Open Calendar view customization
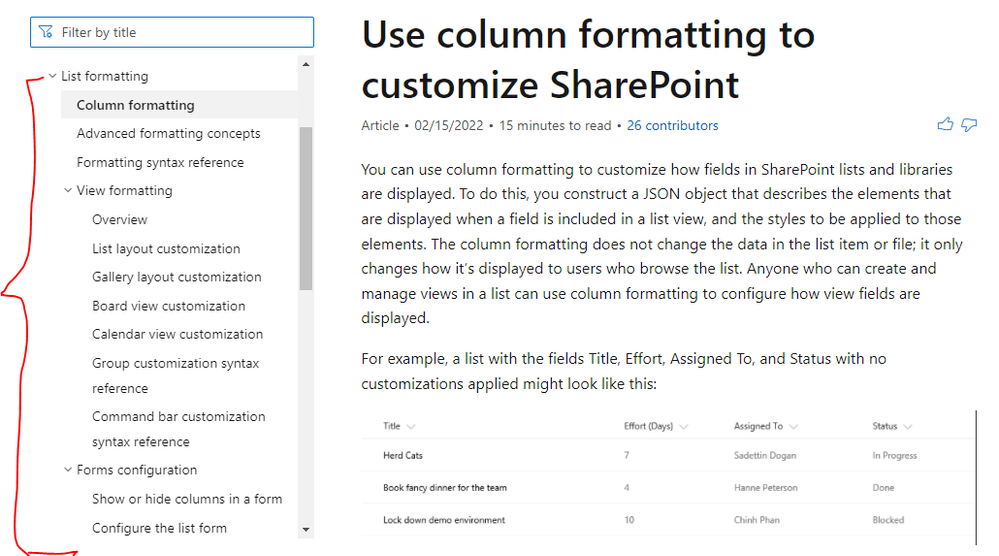 coord(177,334)
